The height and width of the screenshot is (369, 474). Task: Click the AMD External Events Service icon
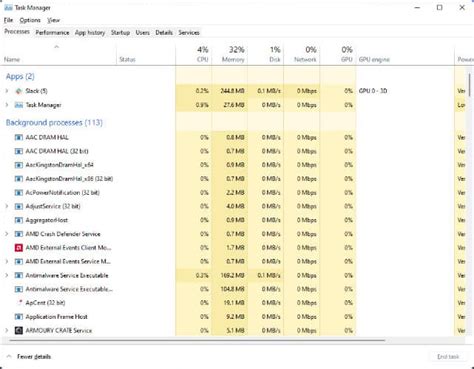tap(19, 262)
